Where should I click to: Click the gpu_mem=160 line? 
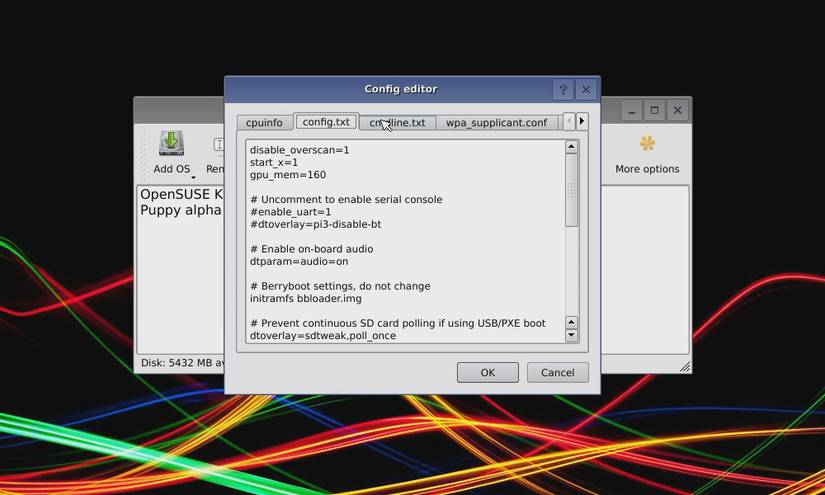pyautogui.click(x=288, y=175)
